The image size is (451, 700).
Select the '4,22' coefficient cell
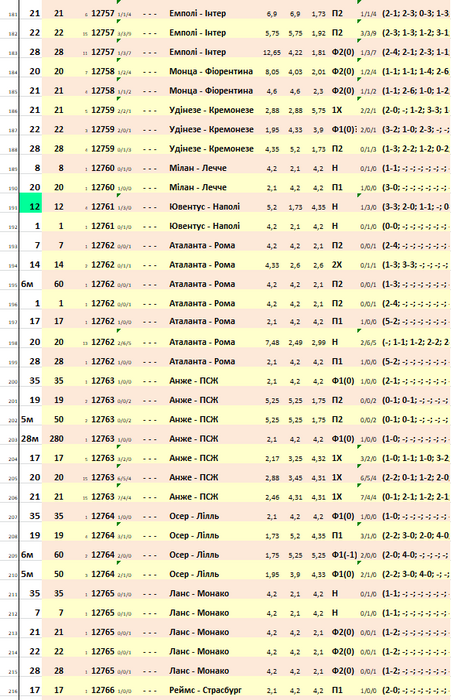295,52
